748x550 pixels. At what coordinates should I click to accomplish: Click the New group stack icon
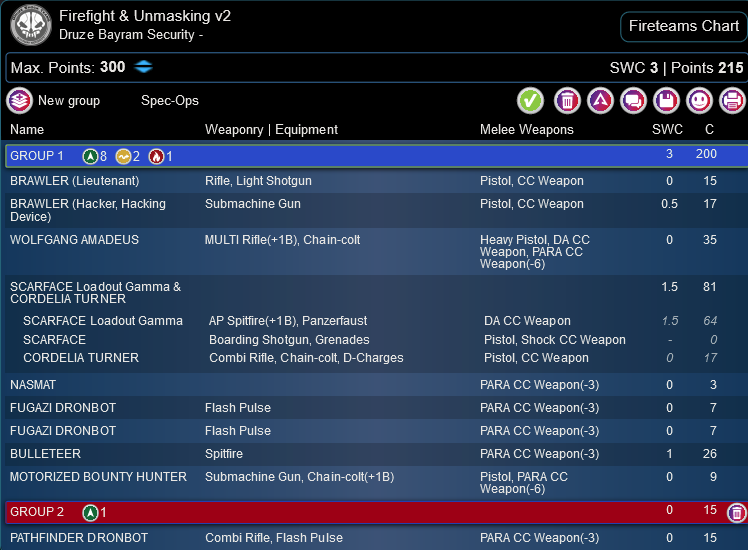(19, 101)
